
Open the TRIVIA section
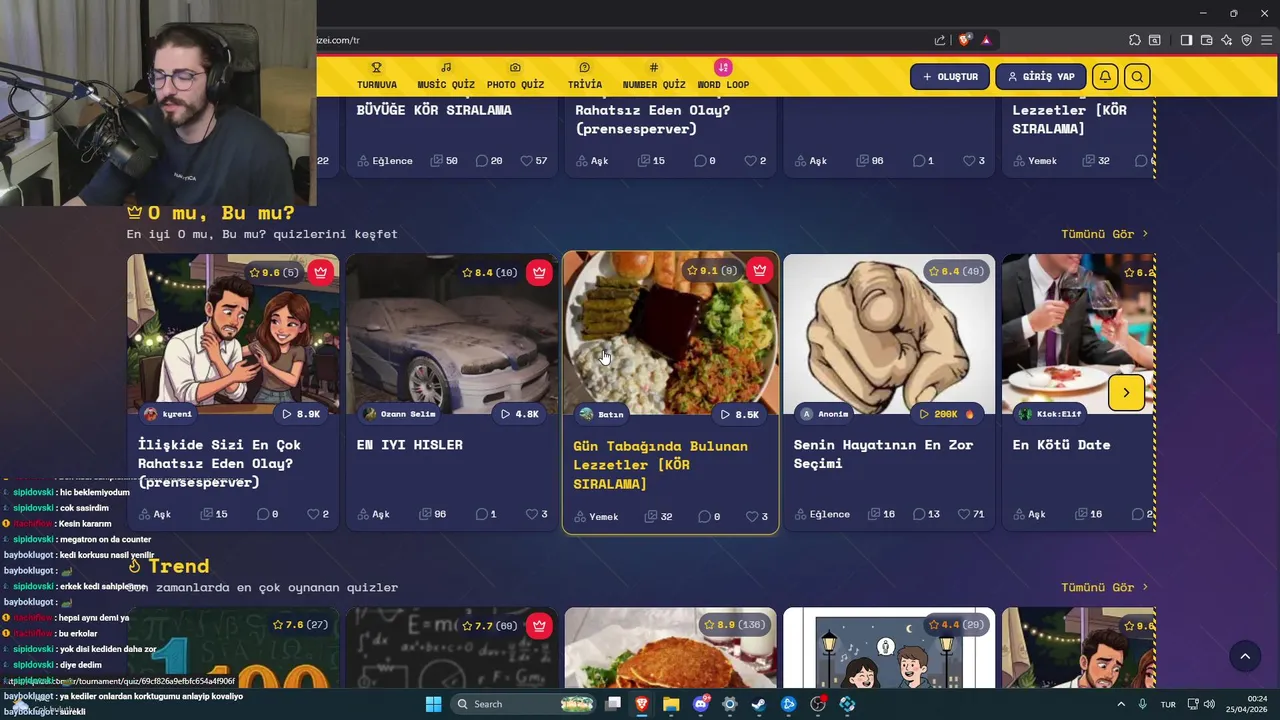tap(584, 76)
